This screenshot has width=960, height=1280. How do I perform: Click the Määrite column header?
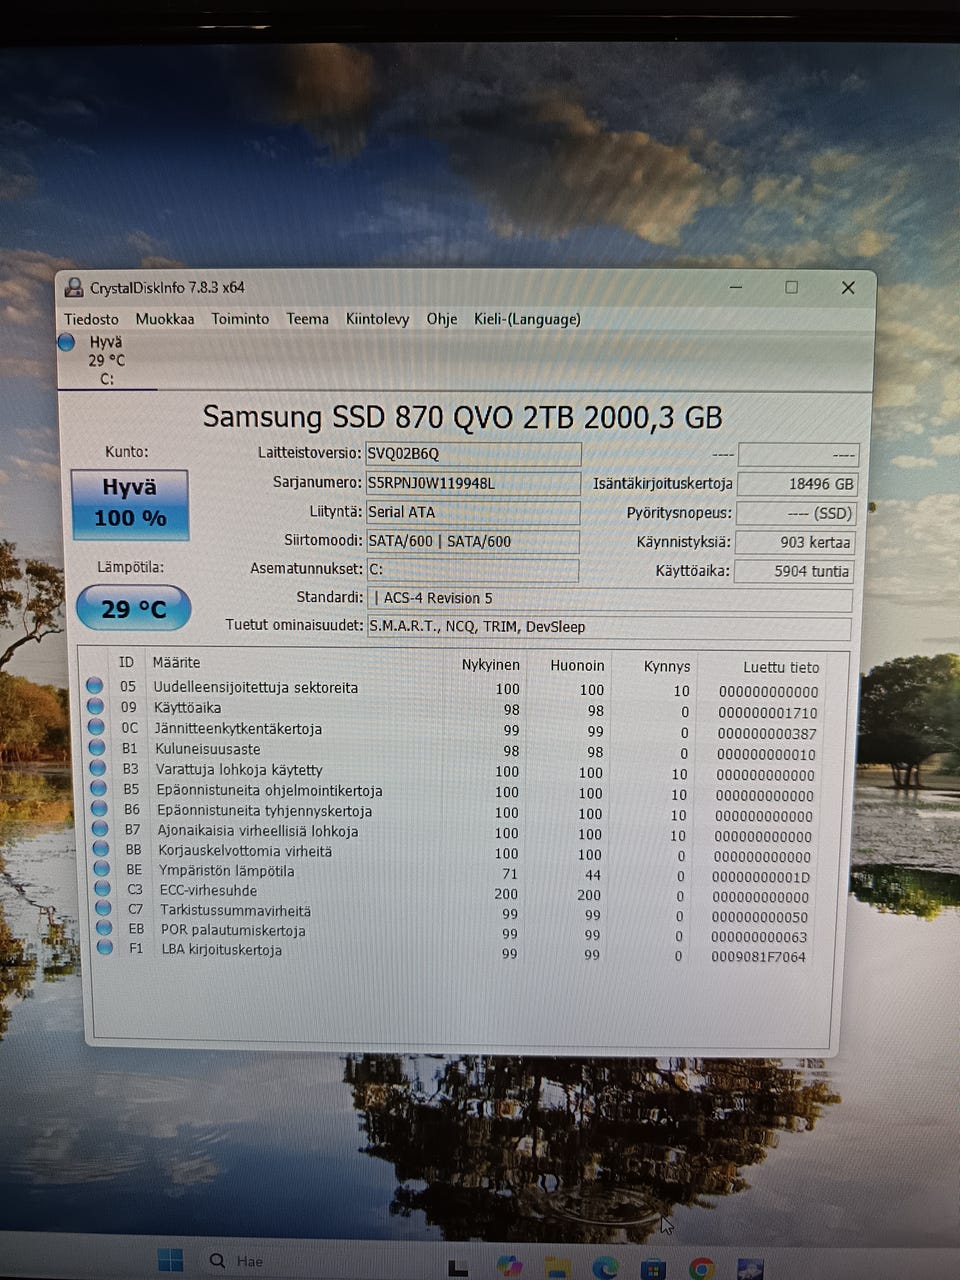click(x=176, y=662)
